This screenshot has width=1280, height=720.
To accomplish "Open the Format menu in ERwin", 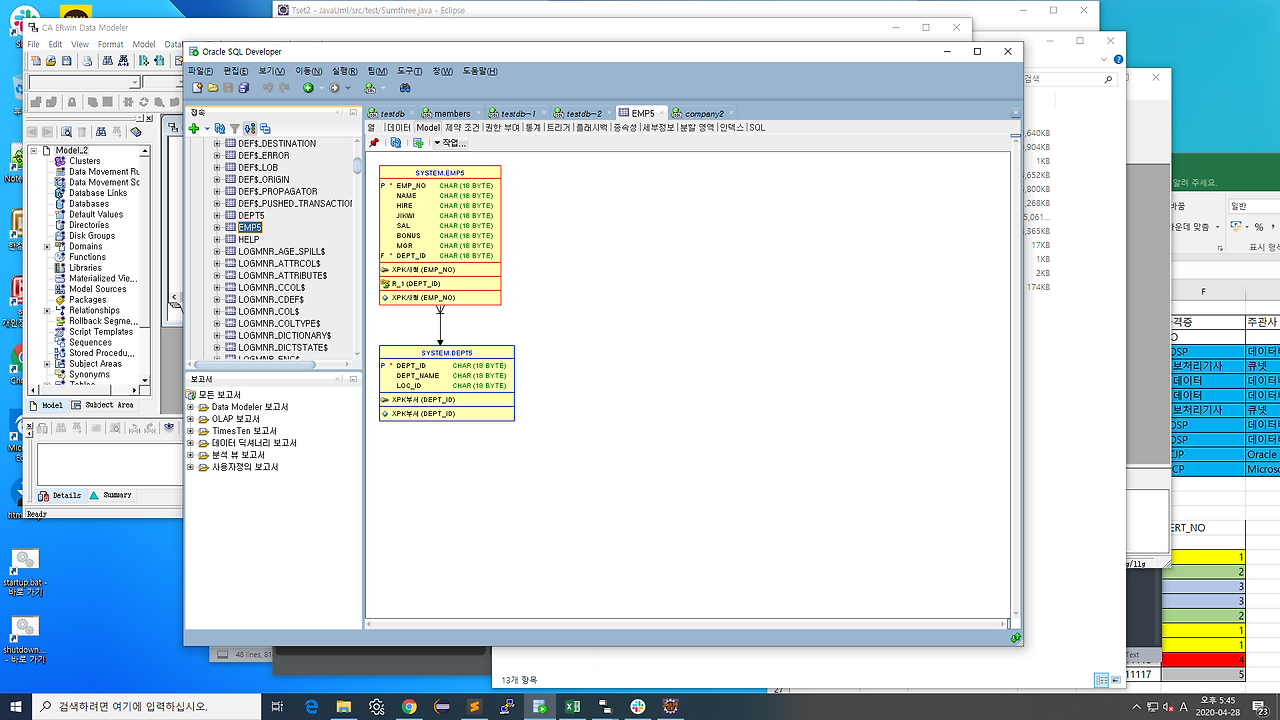I will coord(110,44).
